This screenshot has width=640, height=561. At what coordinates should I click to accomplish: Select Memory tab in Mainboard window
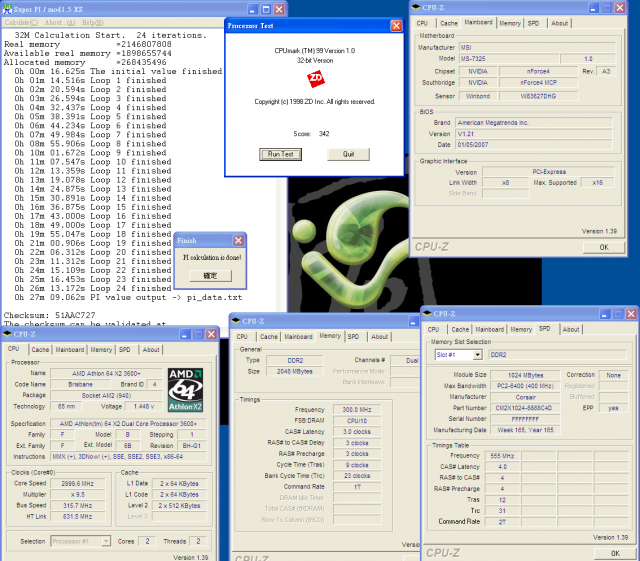pyautogui.click(x=510, y=23)
